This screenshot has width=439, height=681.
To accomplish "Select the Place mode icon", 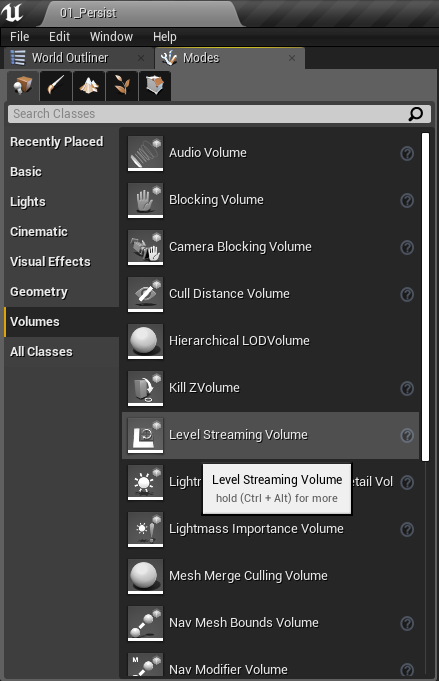I will (x=23, y=86).
